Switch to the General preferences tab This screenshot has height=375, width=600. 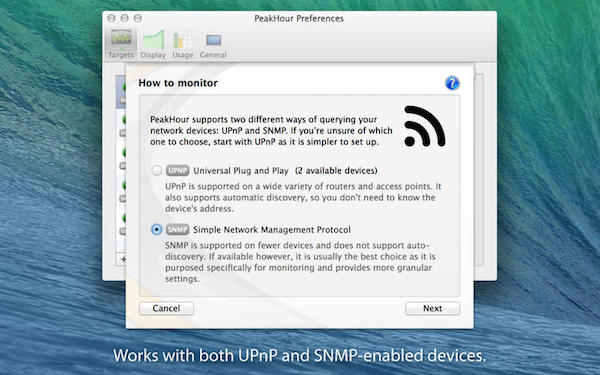point(213,46)
